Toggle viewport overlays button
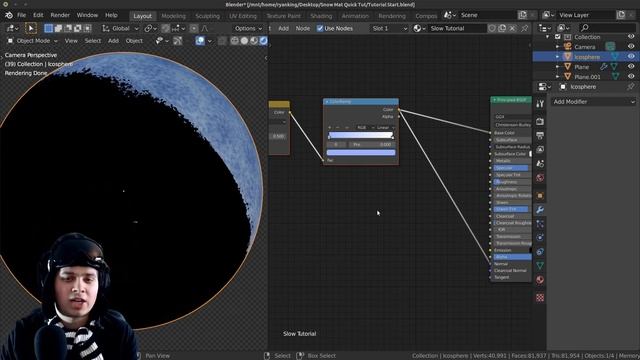 (200, 41)
